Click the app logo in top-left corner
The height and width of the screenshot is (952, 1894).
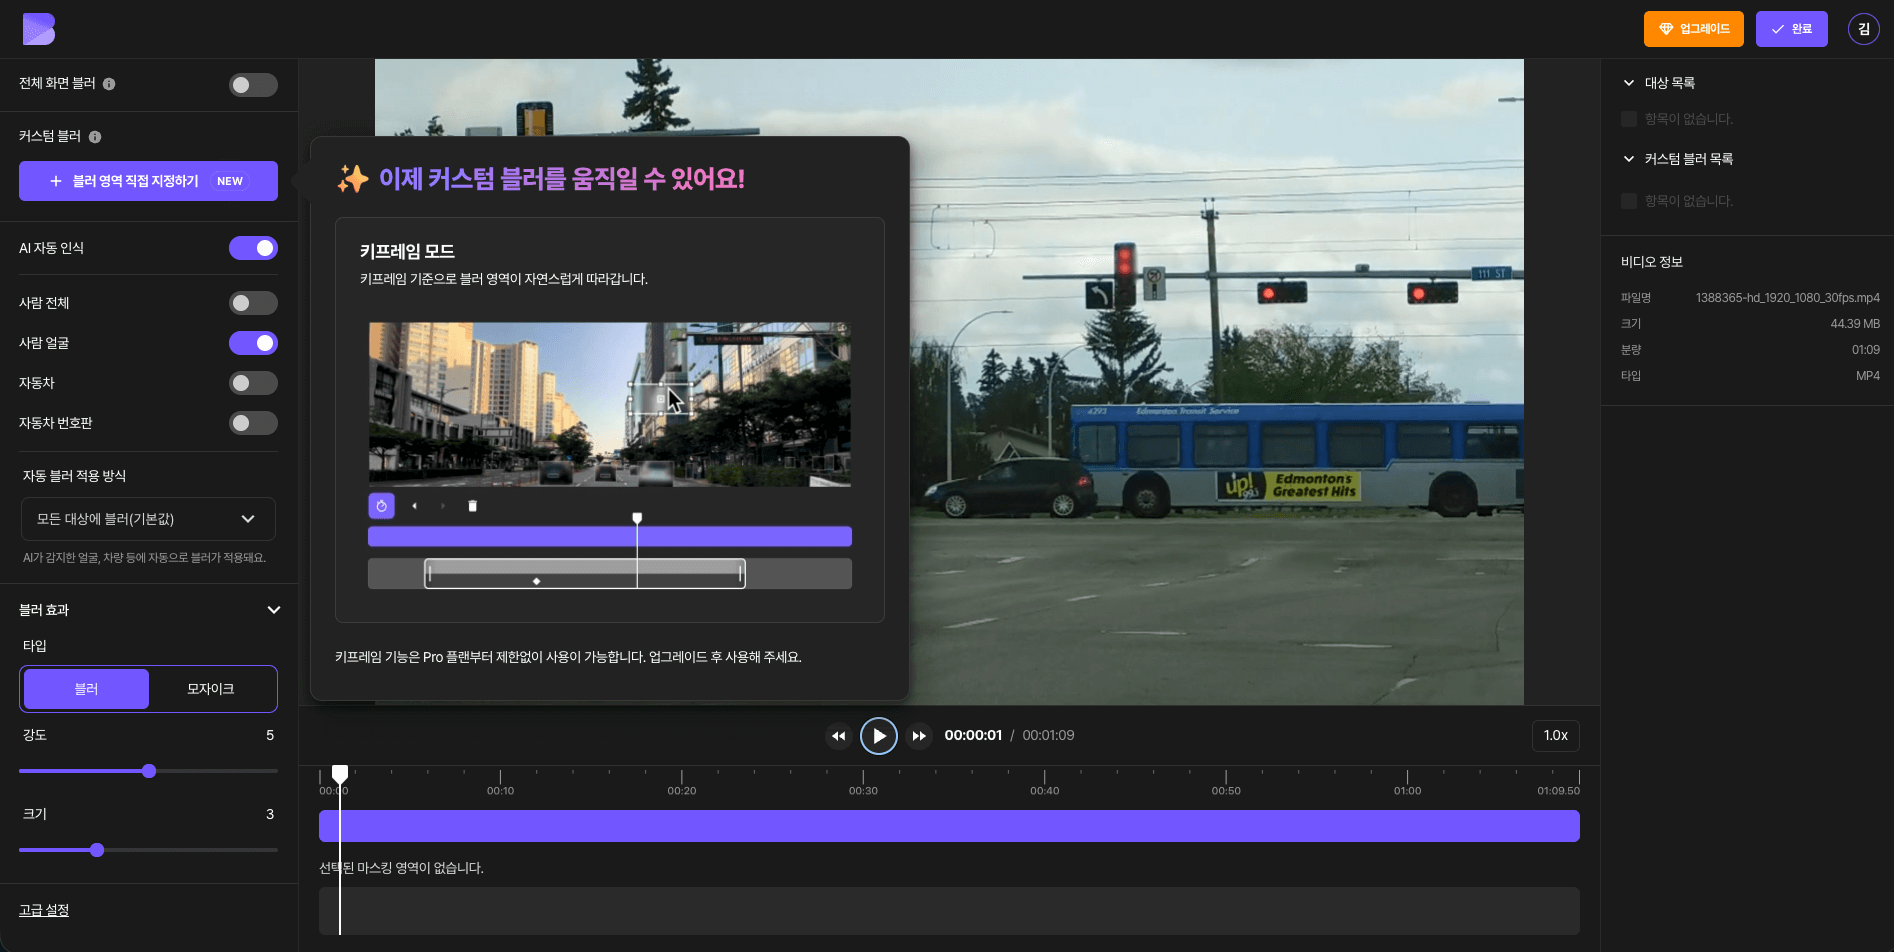(x=39, y=29)
